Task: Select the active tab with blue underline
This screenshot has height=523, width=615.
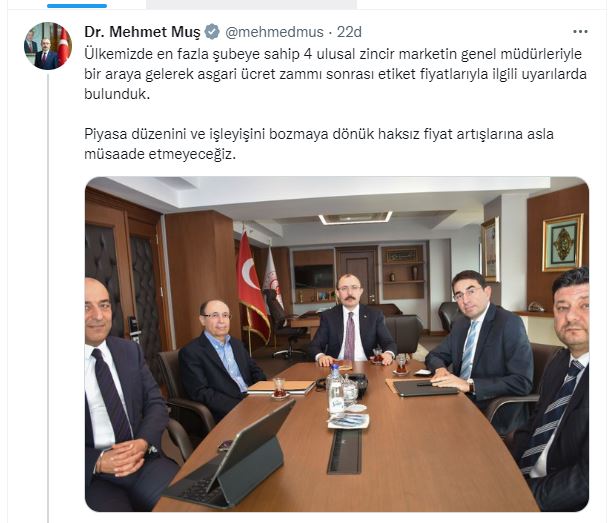Action: click(77, 5)
